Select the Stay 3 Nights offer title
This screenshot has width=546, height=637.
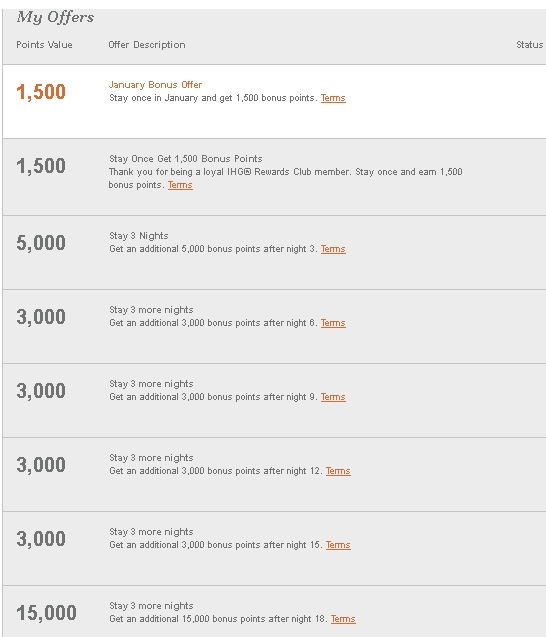[139, 236]
